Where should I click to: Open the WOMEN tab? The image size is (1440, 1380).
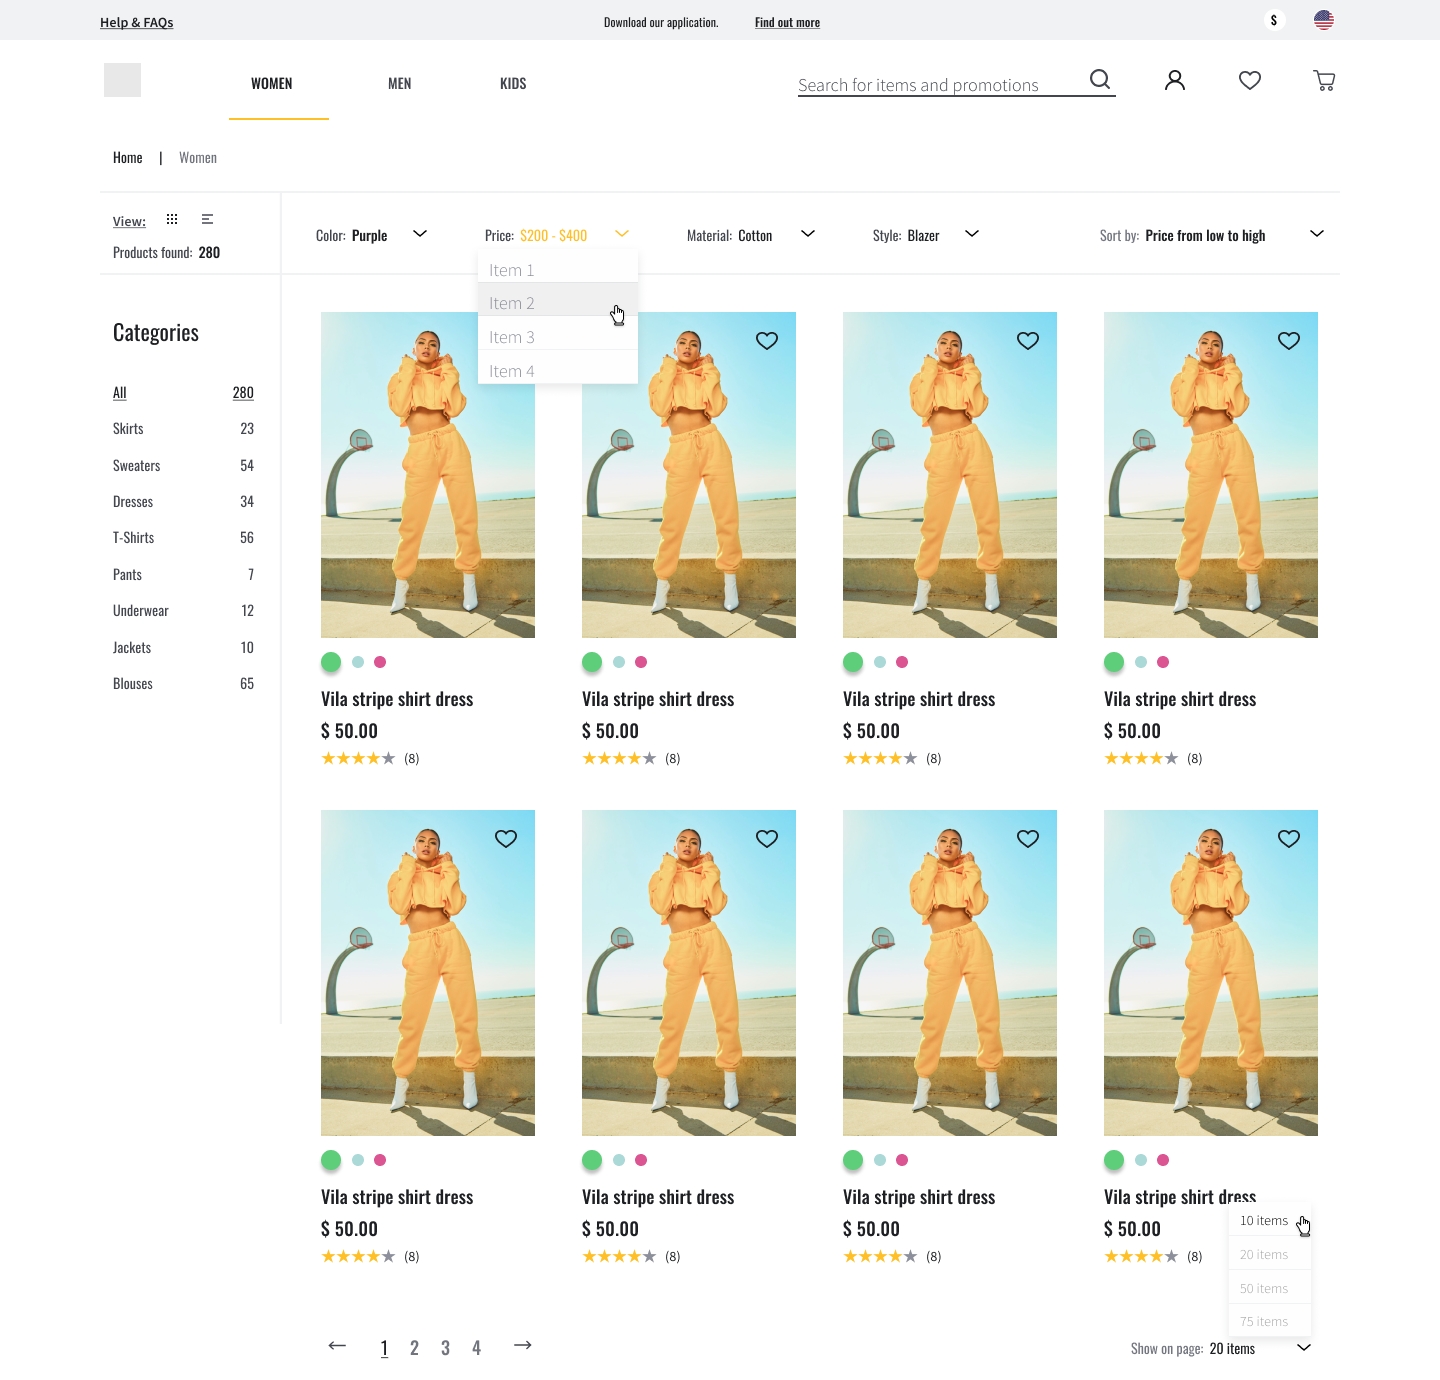coord(272,84)
